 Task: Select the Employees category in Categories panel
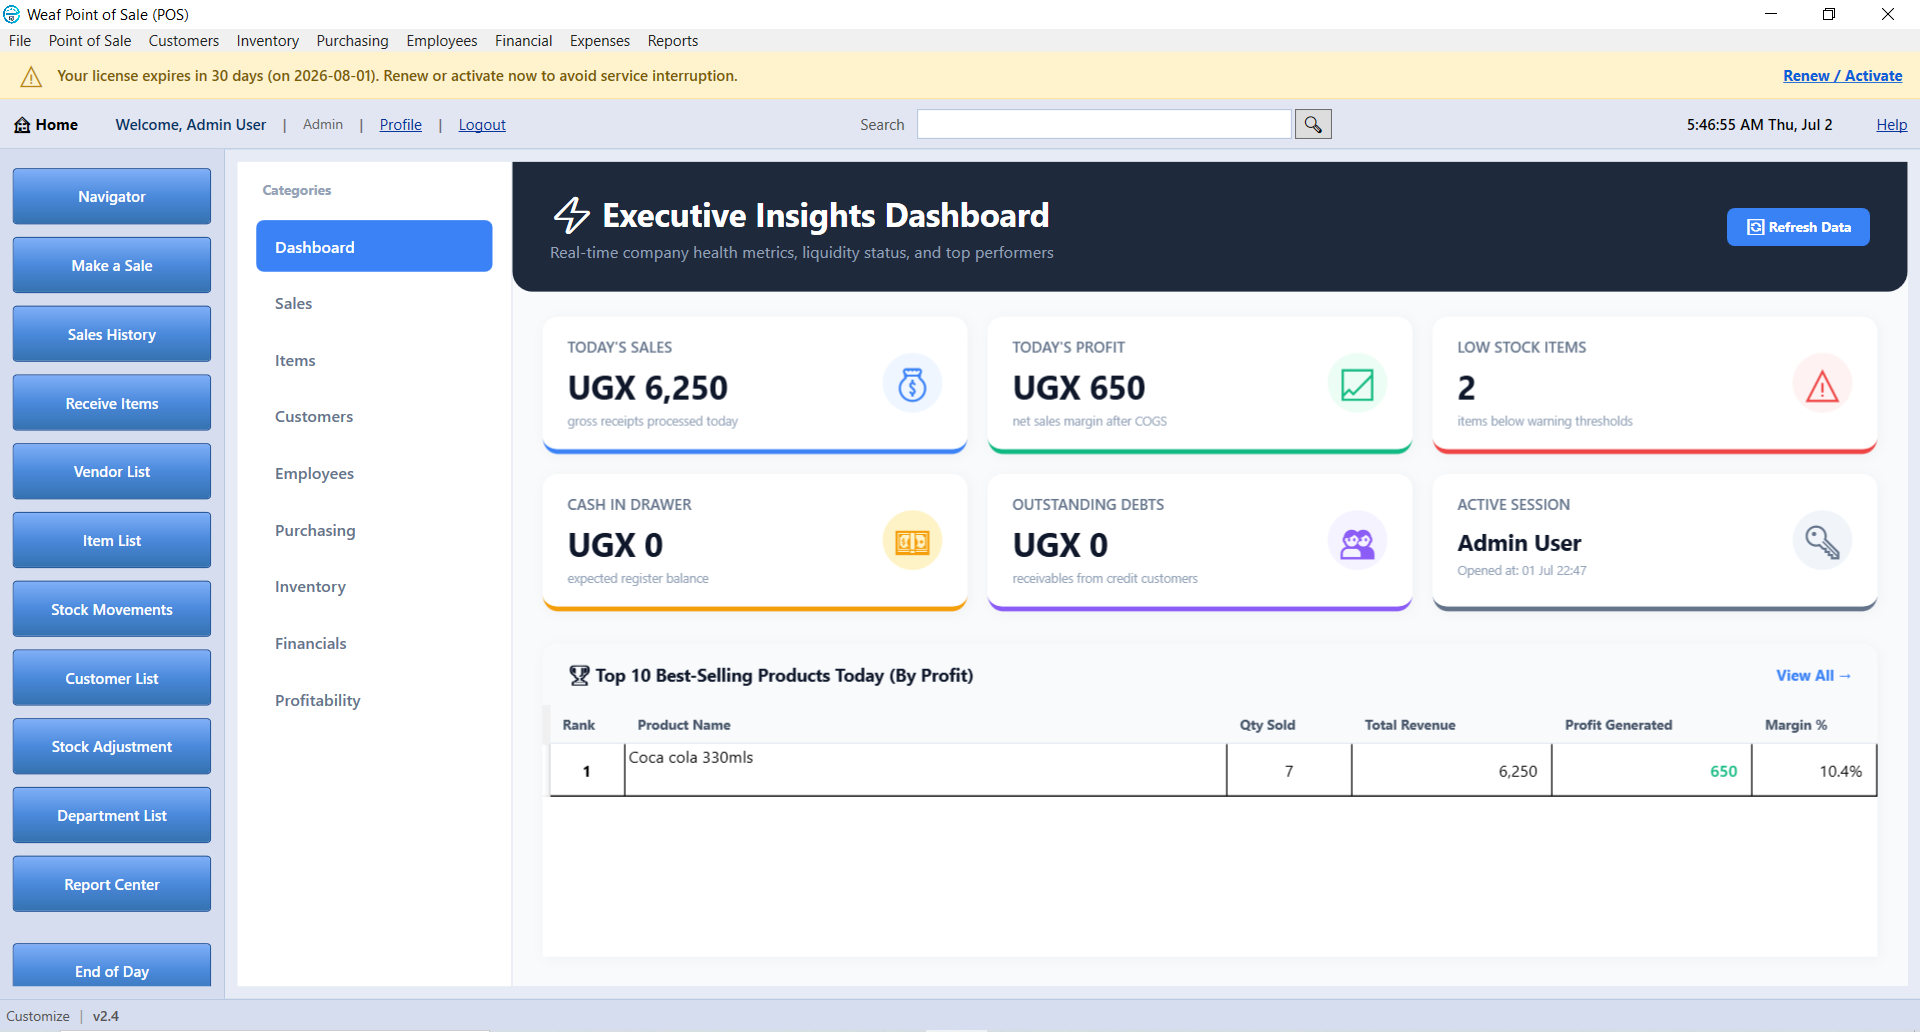[x=374, y=473]
